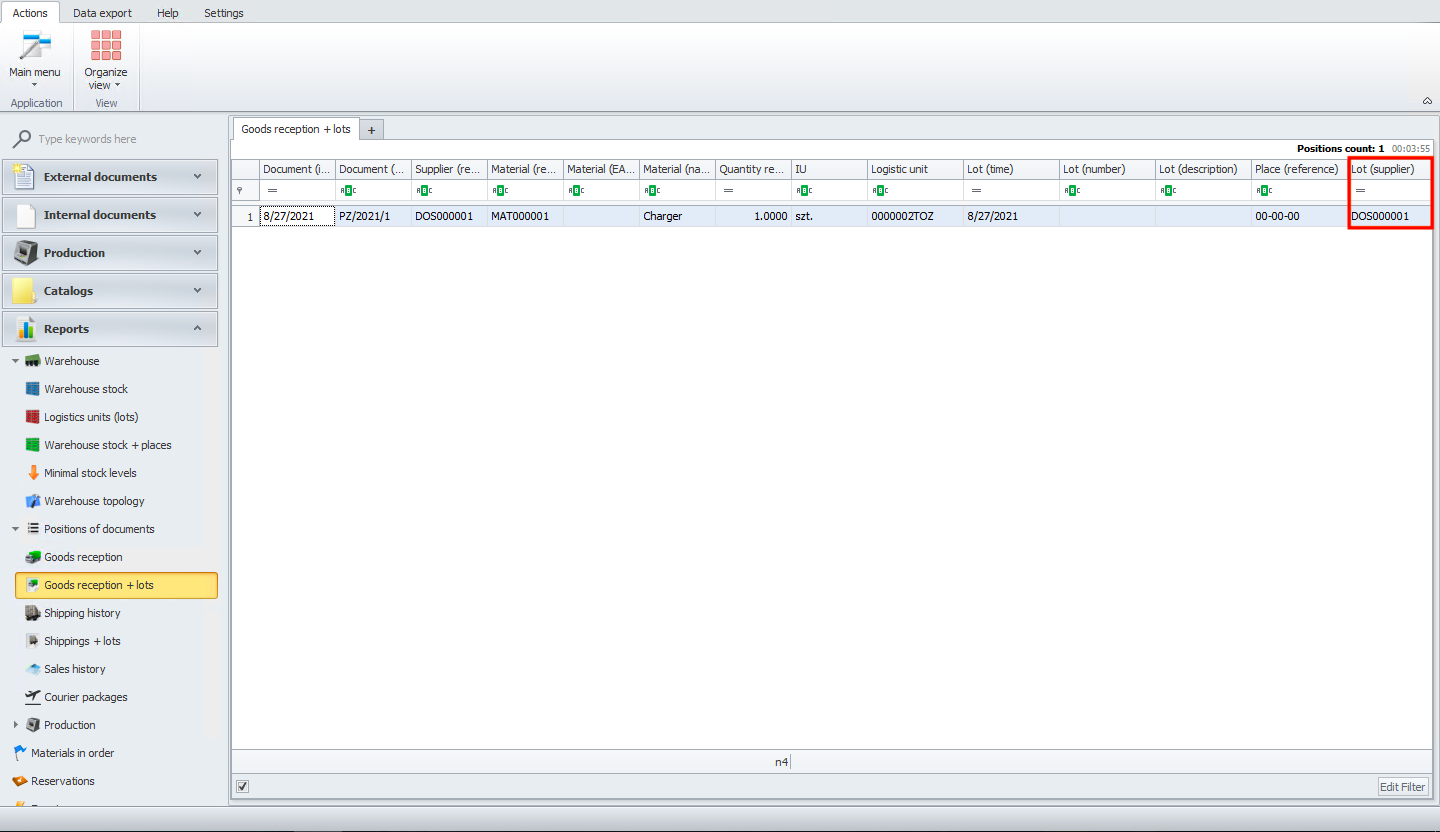Click the Minimal stock levels arrow icon
1440x832 pixels.
pos(33,473)
